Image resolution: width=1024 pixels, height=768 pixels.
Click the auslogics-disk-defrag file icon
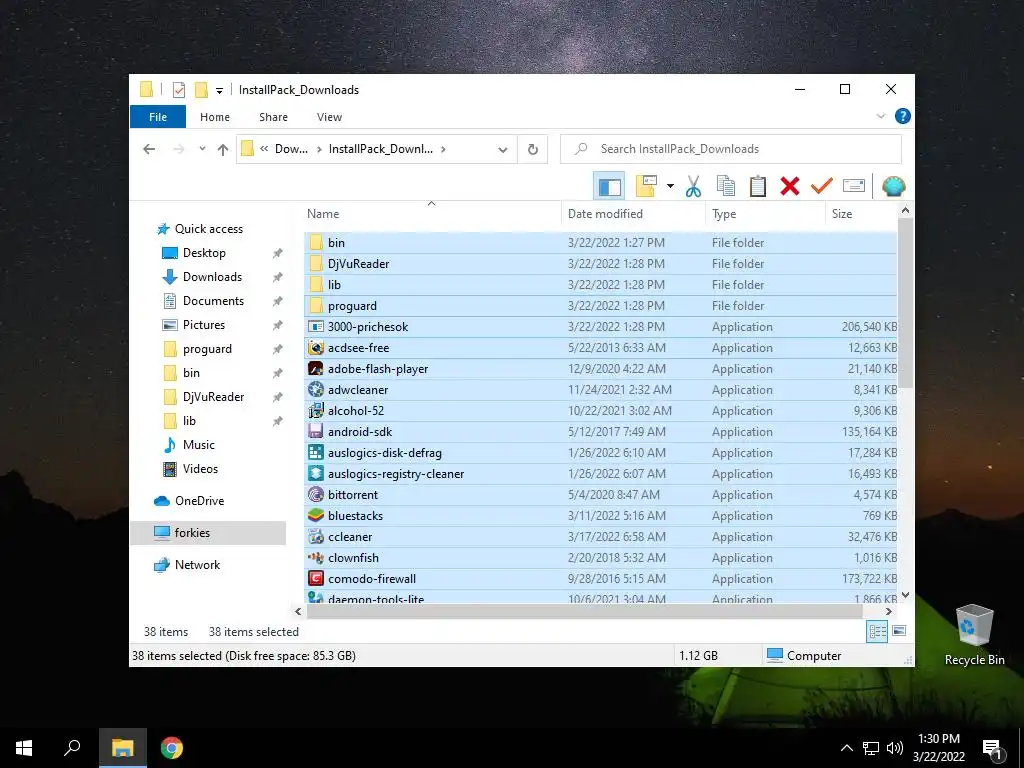(316, 453)
